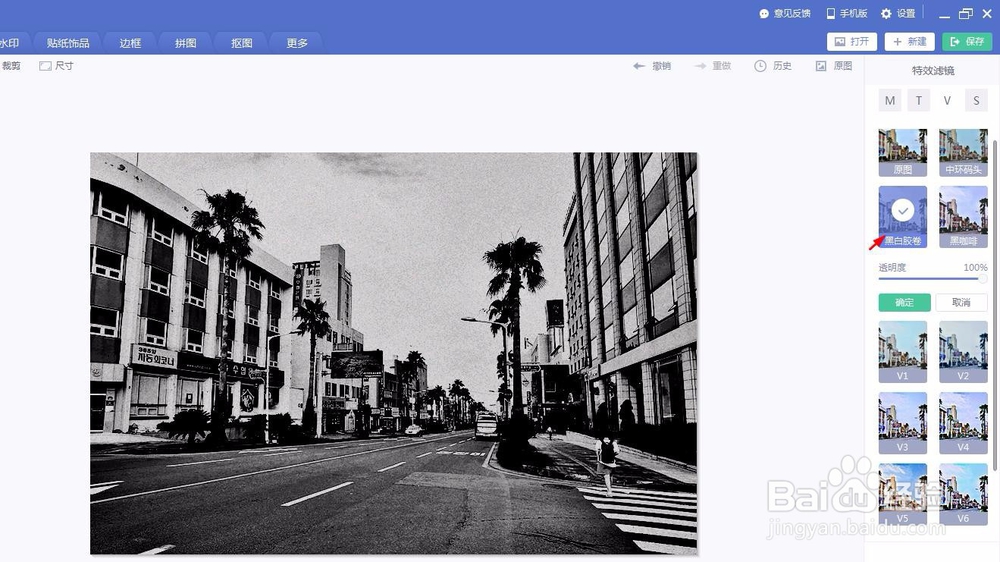Open 设置 settings gear
The image size is (1000, 562).
898,13
